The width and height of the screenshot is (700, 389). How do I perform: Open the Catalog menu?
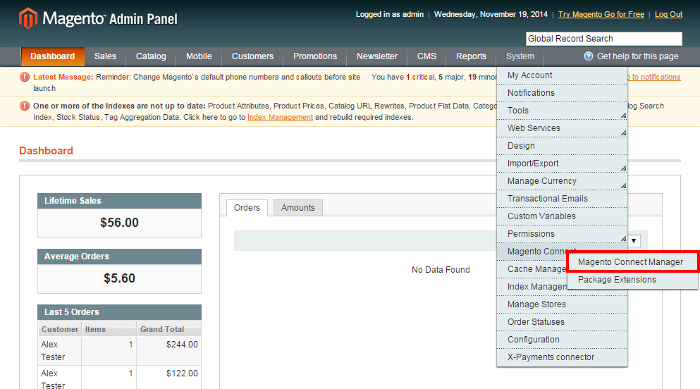click(x=151, y=56)
